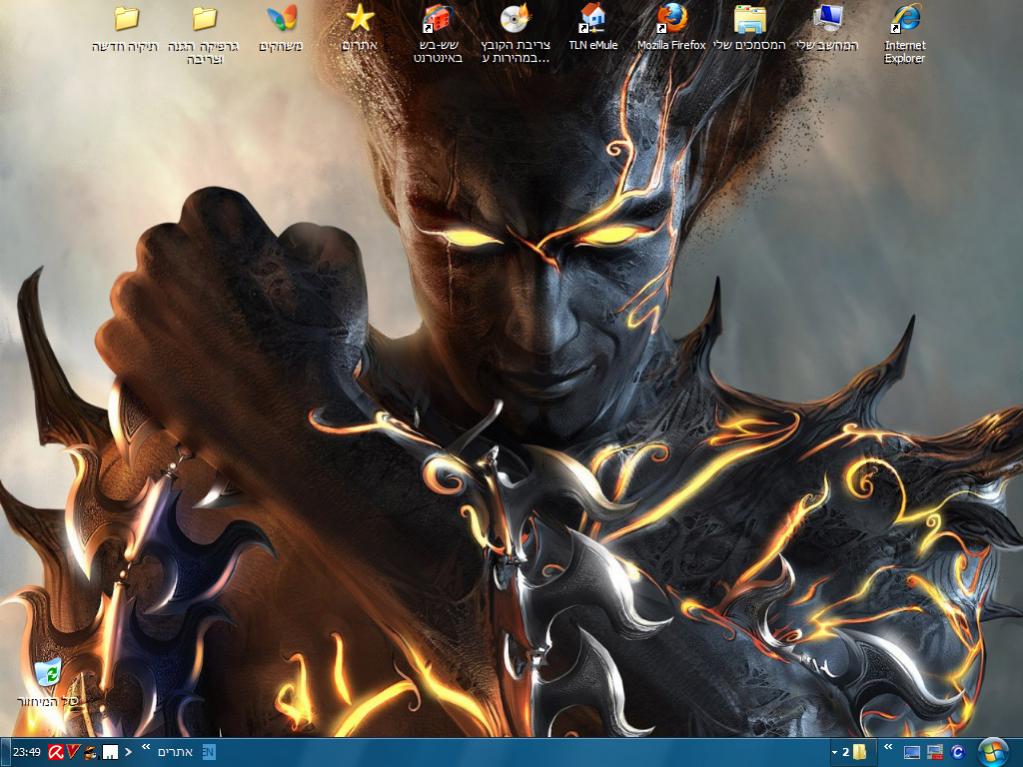
Task: Click the Avira antivirus tray icon
Action: pos(55,752)
